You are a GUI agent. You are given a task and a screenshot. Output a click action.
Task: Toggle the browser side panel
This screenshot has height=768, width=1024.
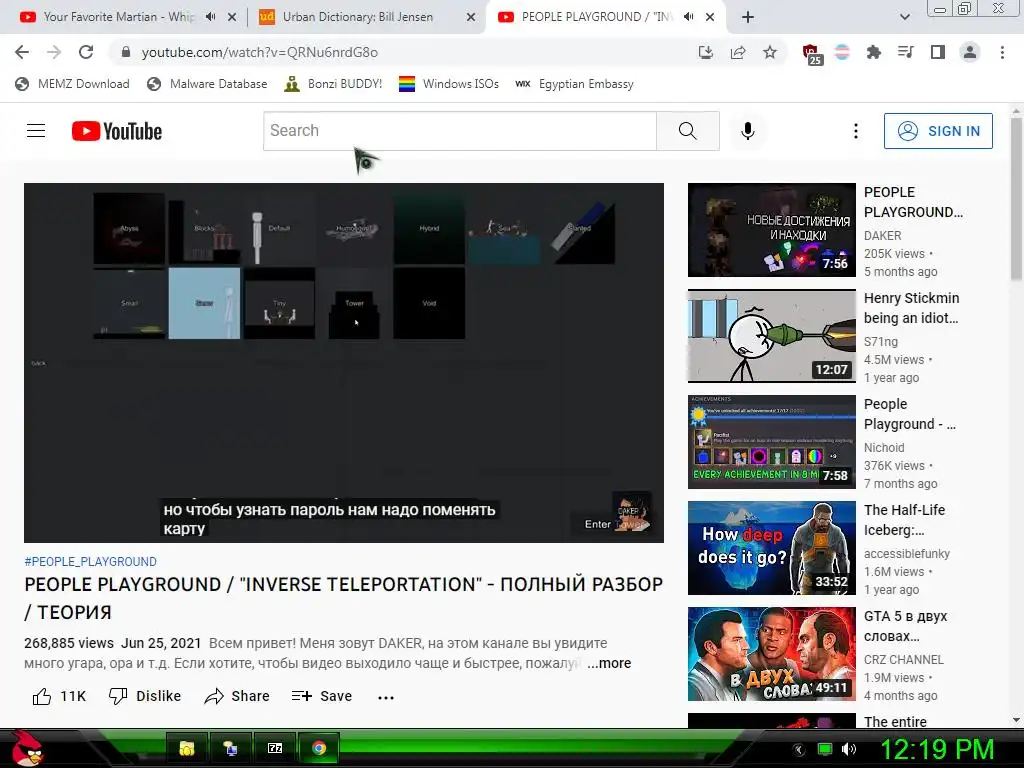[x=938, y=52]
